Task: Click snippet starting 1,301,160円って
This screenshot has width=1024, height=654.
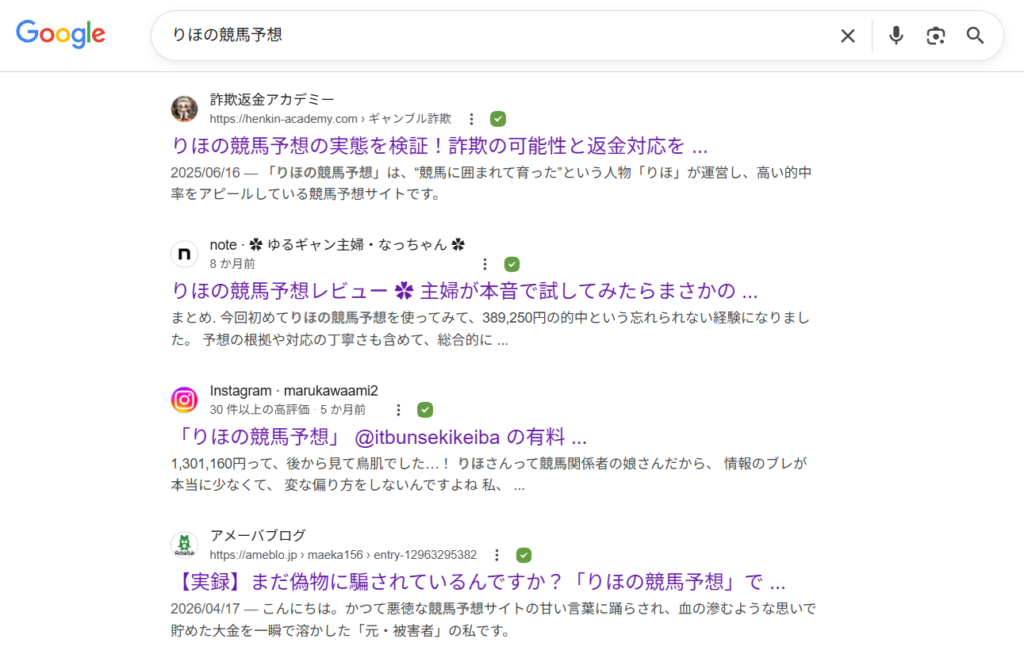Action: (x=489, y=474)
